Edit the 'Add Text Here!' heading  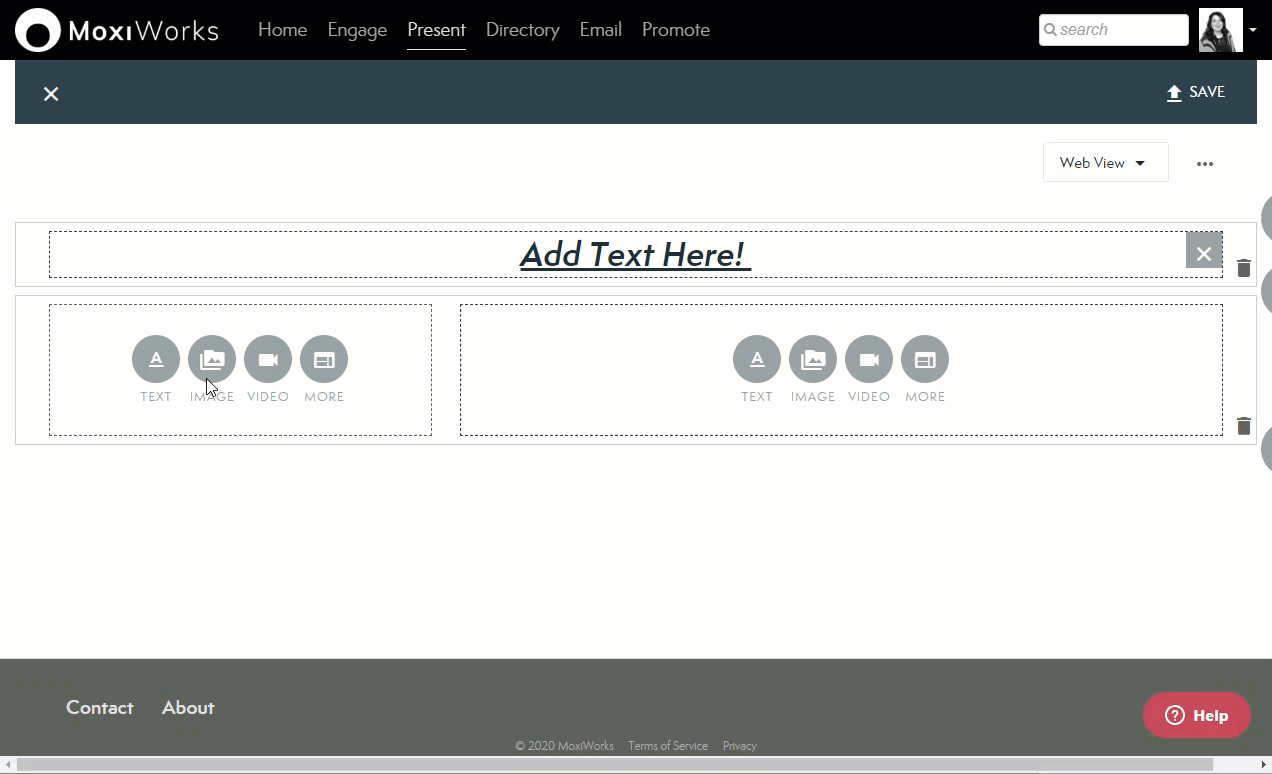point(635,254)
